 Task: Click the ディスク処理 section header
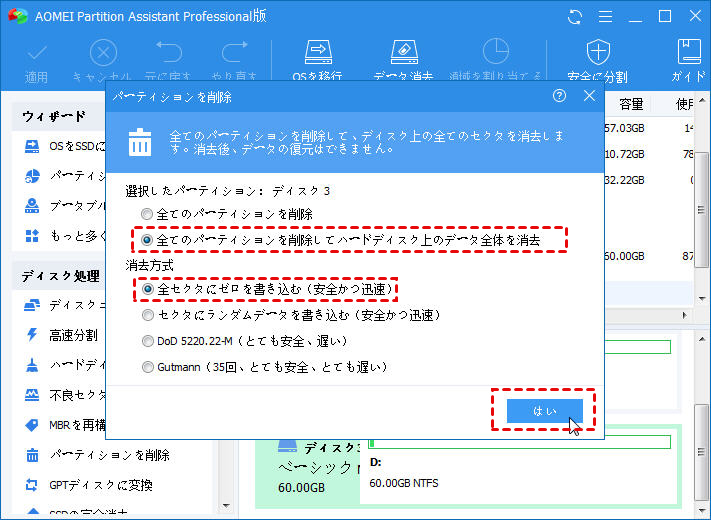[x=61, y=276]
